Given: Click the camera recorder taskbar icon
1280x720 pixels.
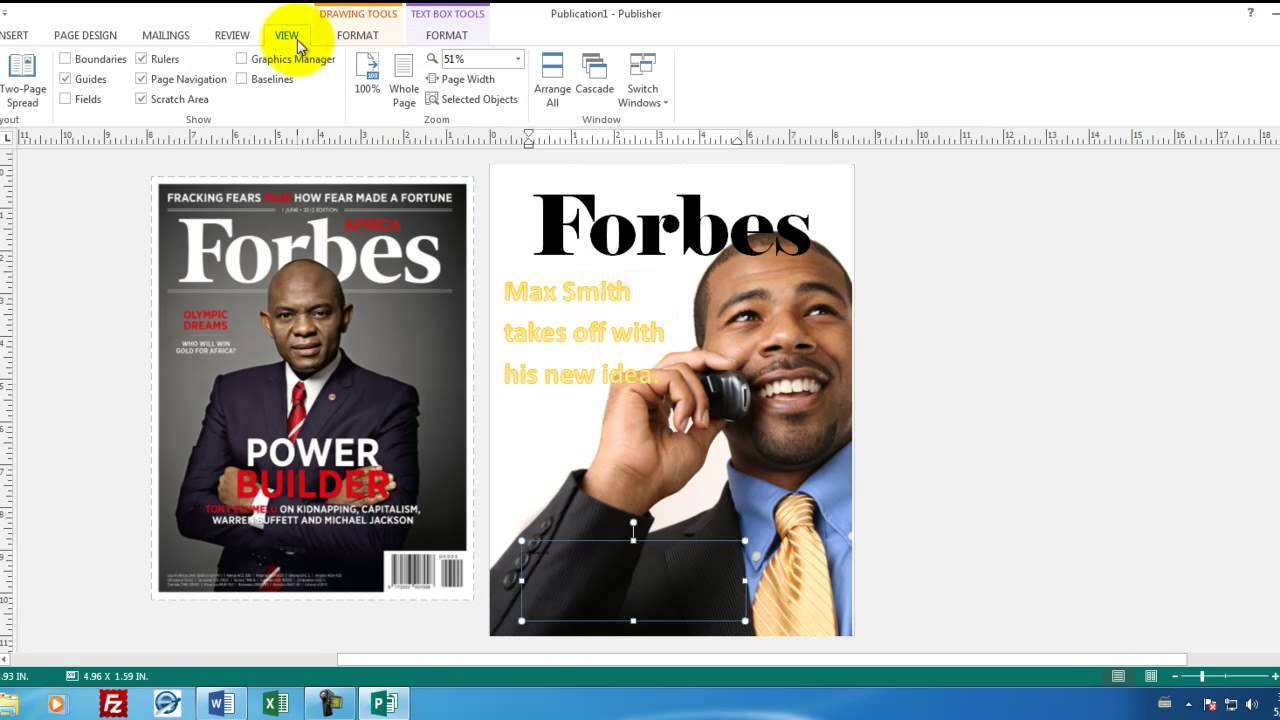Looking at the screenshot, I should point(330,704).
